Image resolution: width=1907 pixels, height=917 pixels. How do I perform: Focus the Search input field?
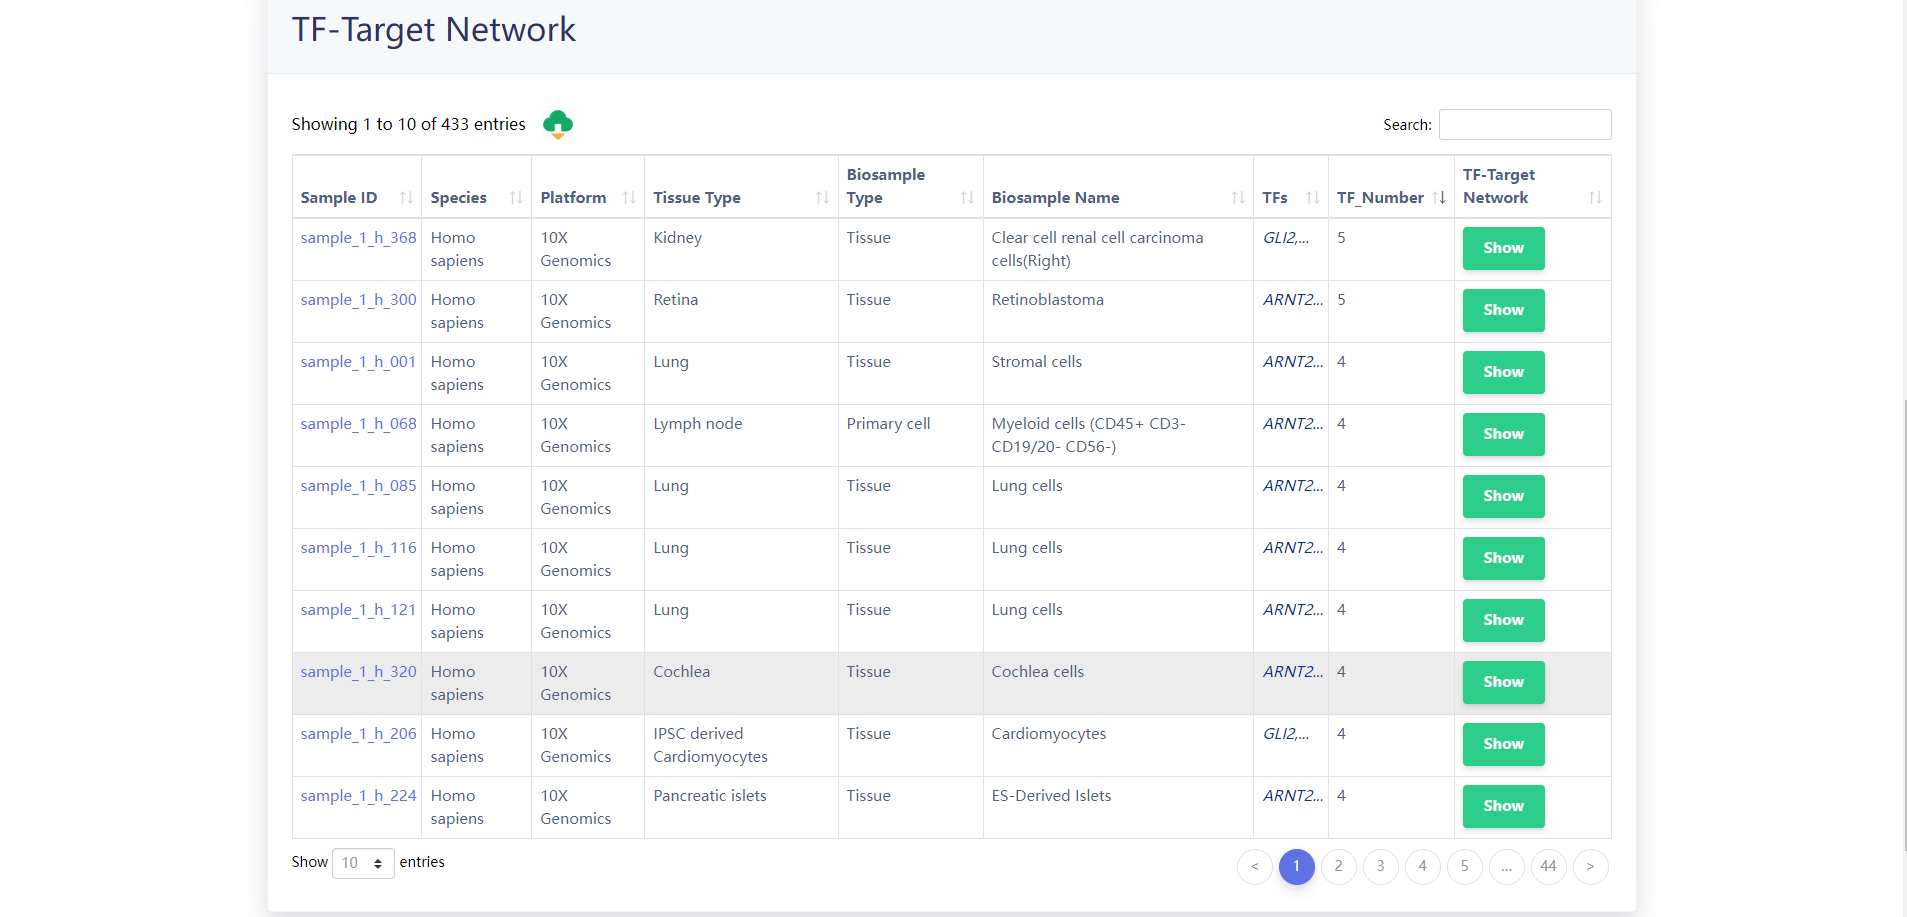point(1524,124)
